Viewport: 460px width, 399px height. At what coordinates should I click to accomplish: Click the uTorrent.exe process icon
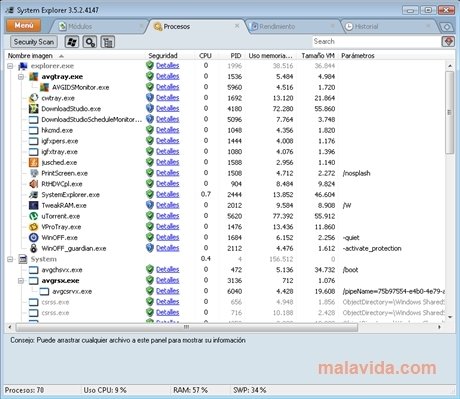(33, 216)
